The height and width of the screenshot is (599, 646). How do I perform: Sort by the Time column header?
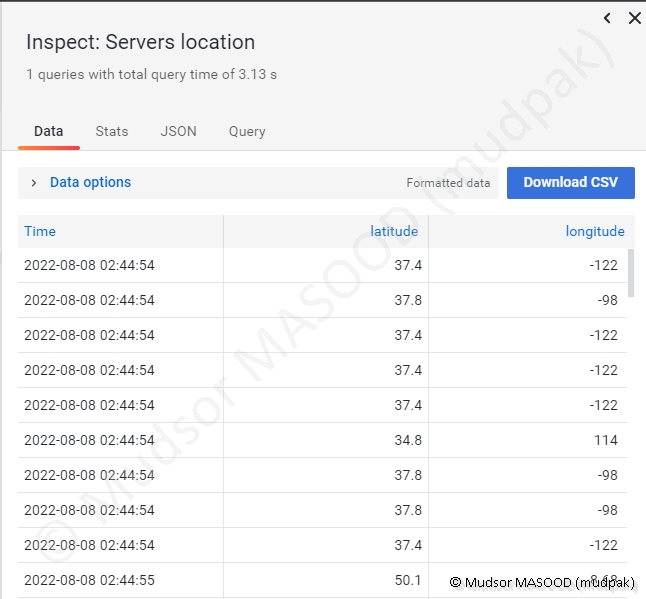(40, 231)
